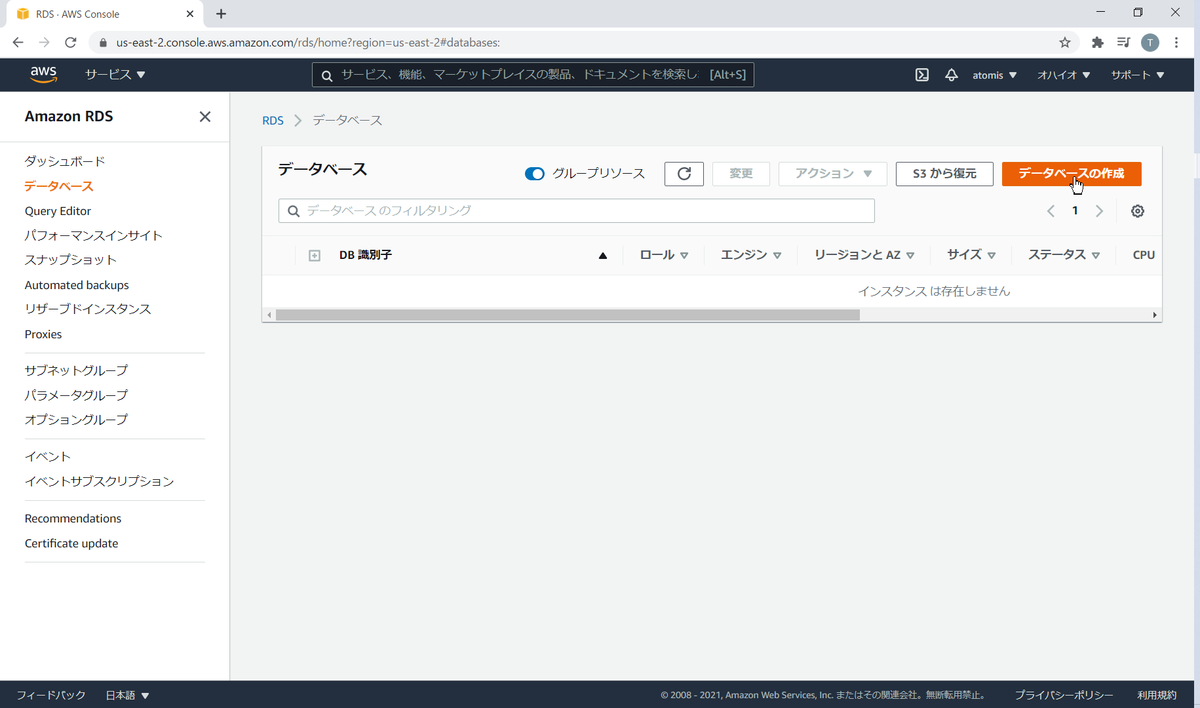Open イベント in sidebar

coord(48,456)
